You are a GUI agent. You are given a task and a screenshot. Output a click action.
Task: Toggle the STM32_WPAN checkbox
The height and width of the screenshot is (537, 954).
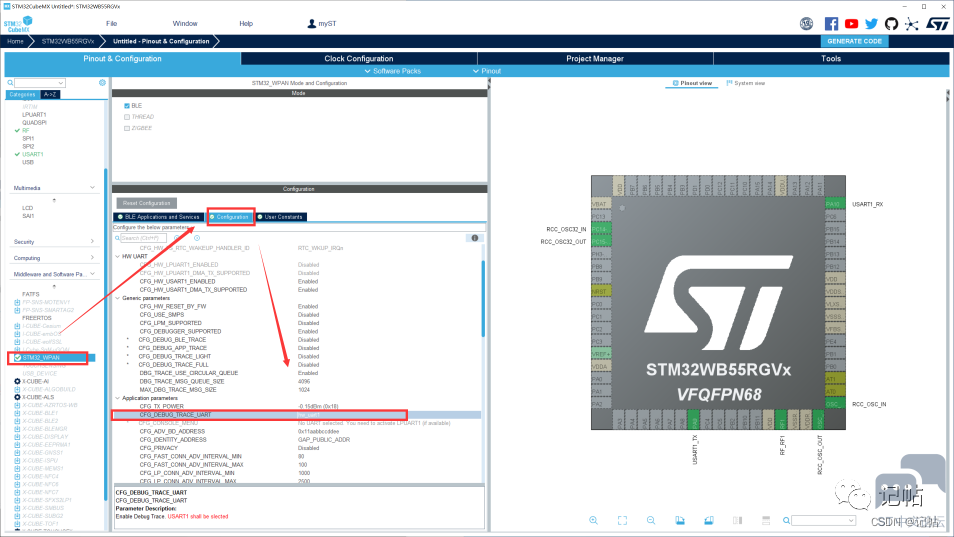point(18,358)
